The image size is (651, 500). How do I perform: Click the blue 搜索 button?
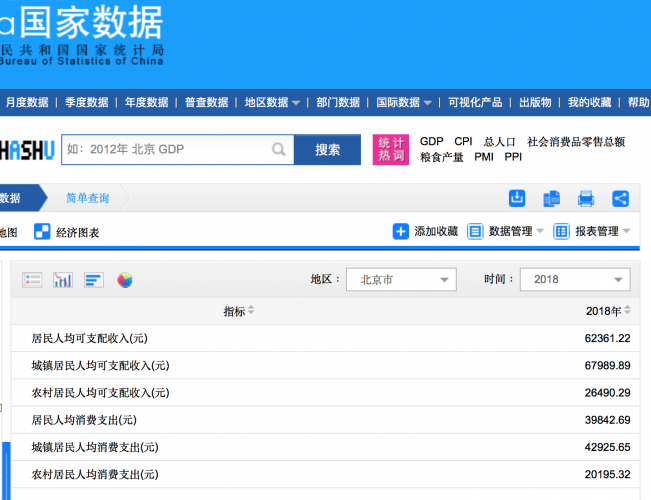click(327, 150)
